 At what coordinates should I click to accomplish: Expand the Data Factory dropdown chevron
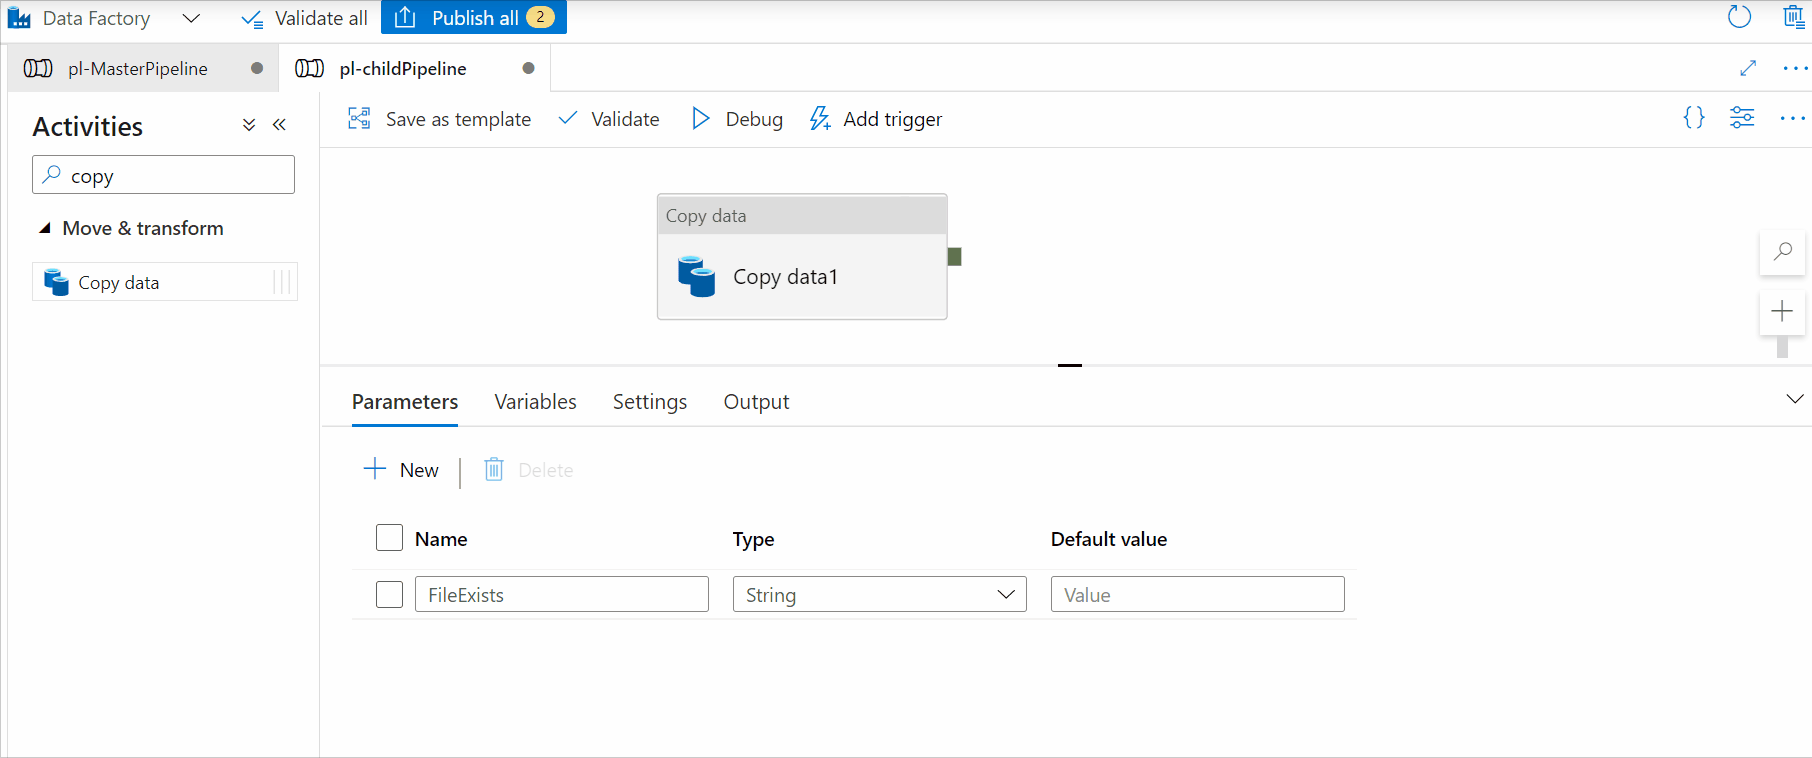pyautogui.click(x=191, y=18)
